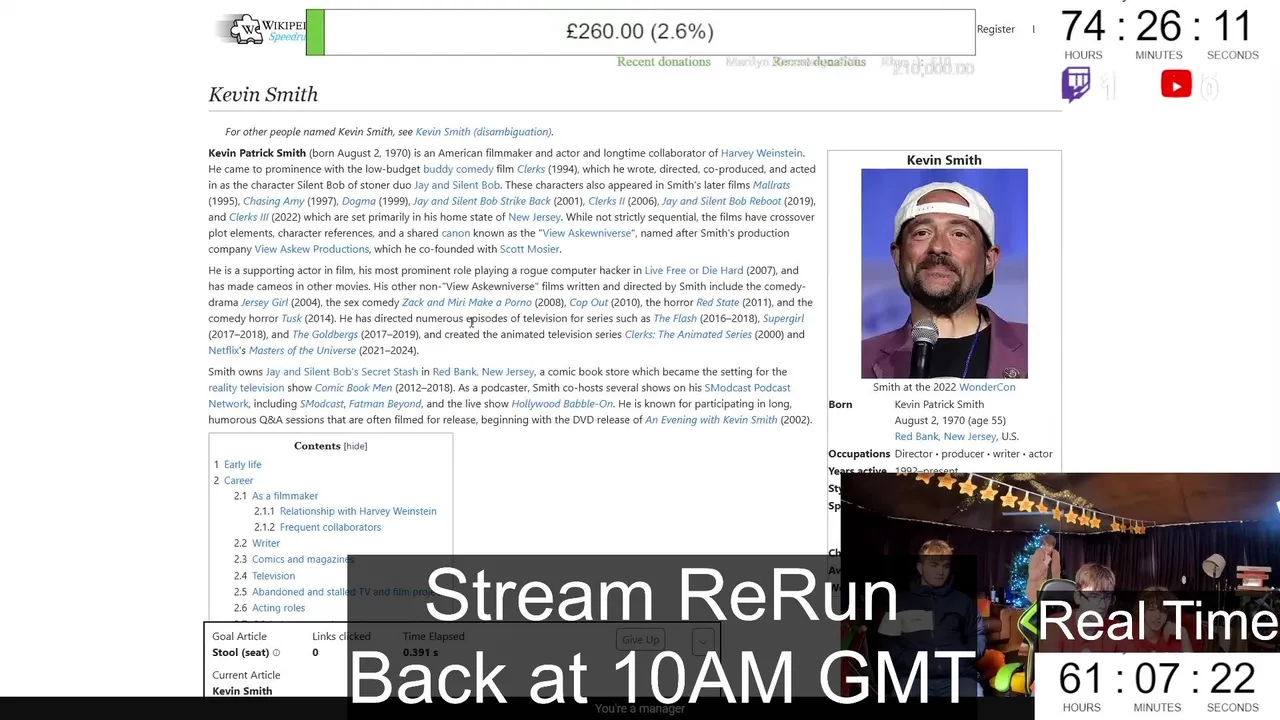This screenshot has height=720, width=1280.
Task: Open the reality television link
Action: pyautogui.click(x=246, y=388)
